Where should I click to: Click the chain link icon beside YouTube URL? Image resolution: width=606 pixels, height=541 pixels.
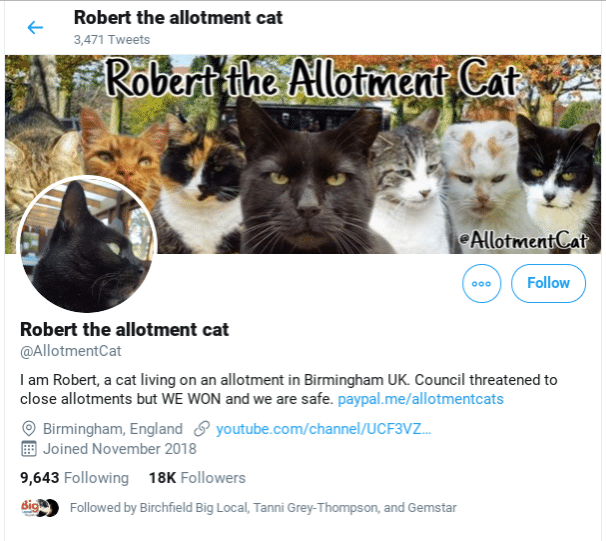click(x=201, y=429)
